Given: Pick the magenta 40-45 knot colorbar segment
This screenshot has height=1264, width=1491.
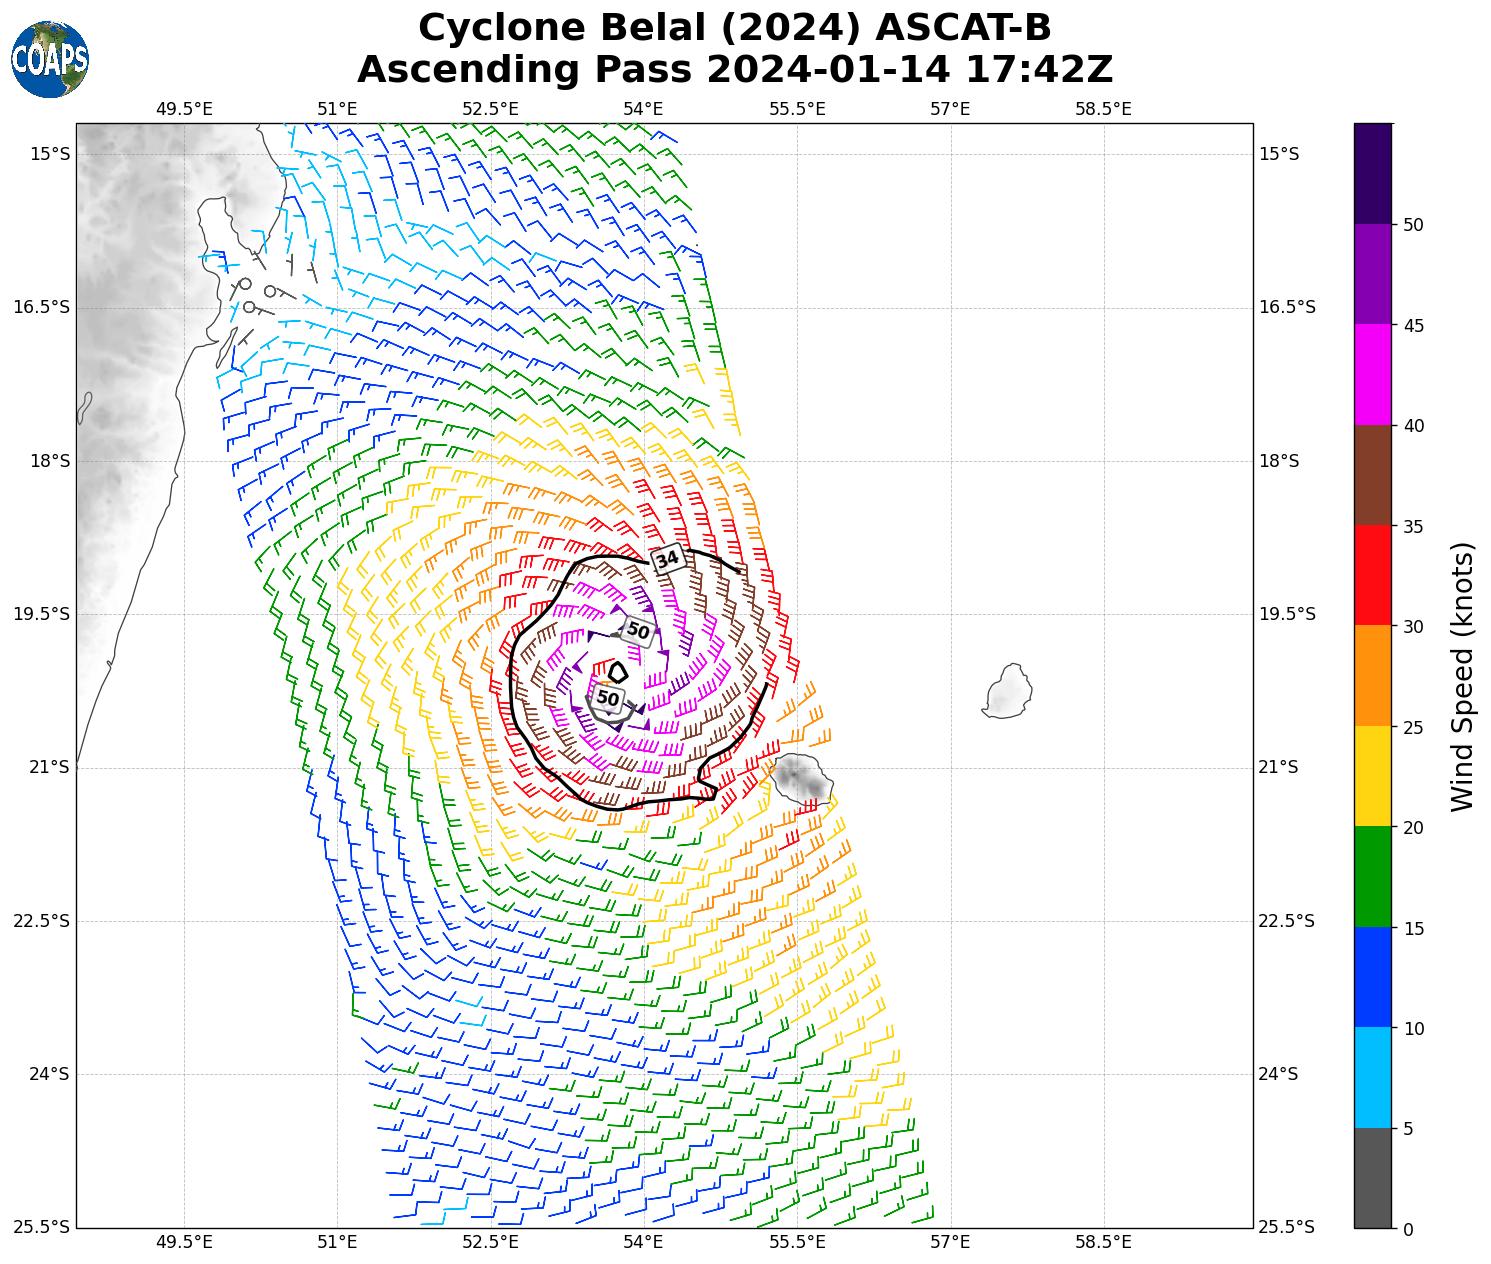Looking at the screenshot, I should (1372, 375).
